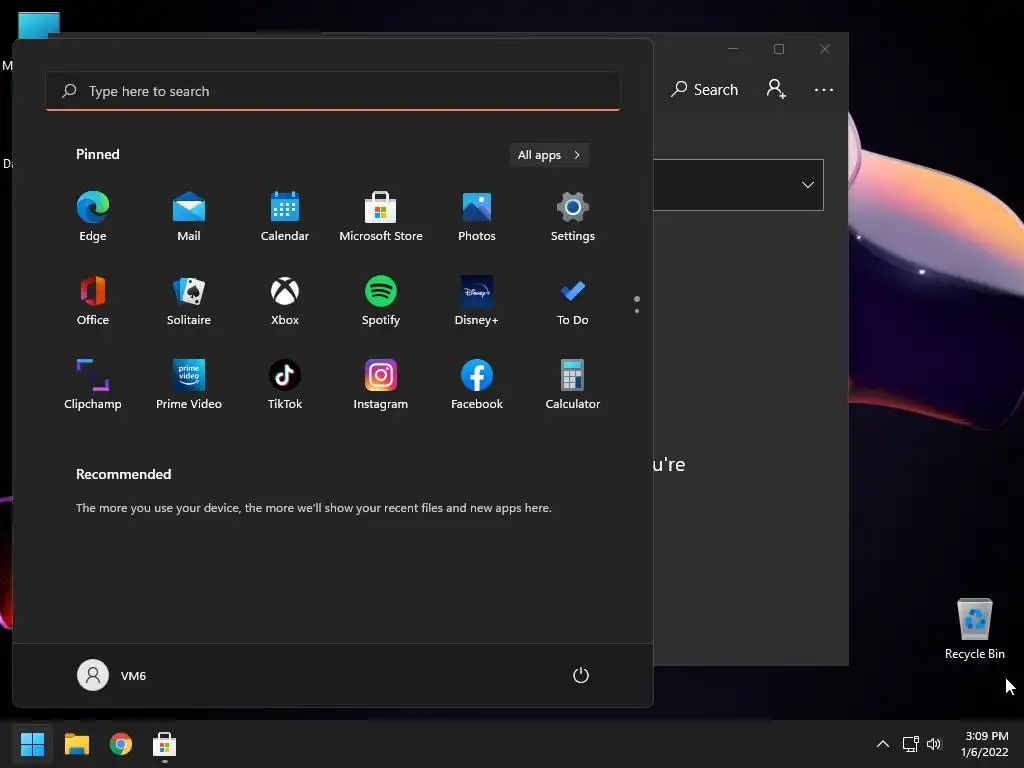Launch the Mail app
This screenshot has width=1024, height=768.
(x=189, y=217)
